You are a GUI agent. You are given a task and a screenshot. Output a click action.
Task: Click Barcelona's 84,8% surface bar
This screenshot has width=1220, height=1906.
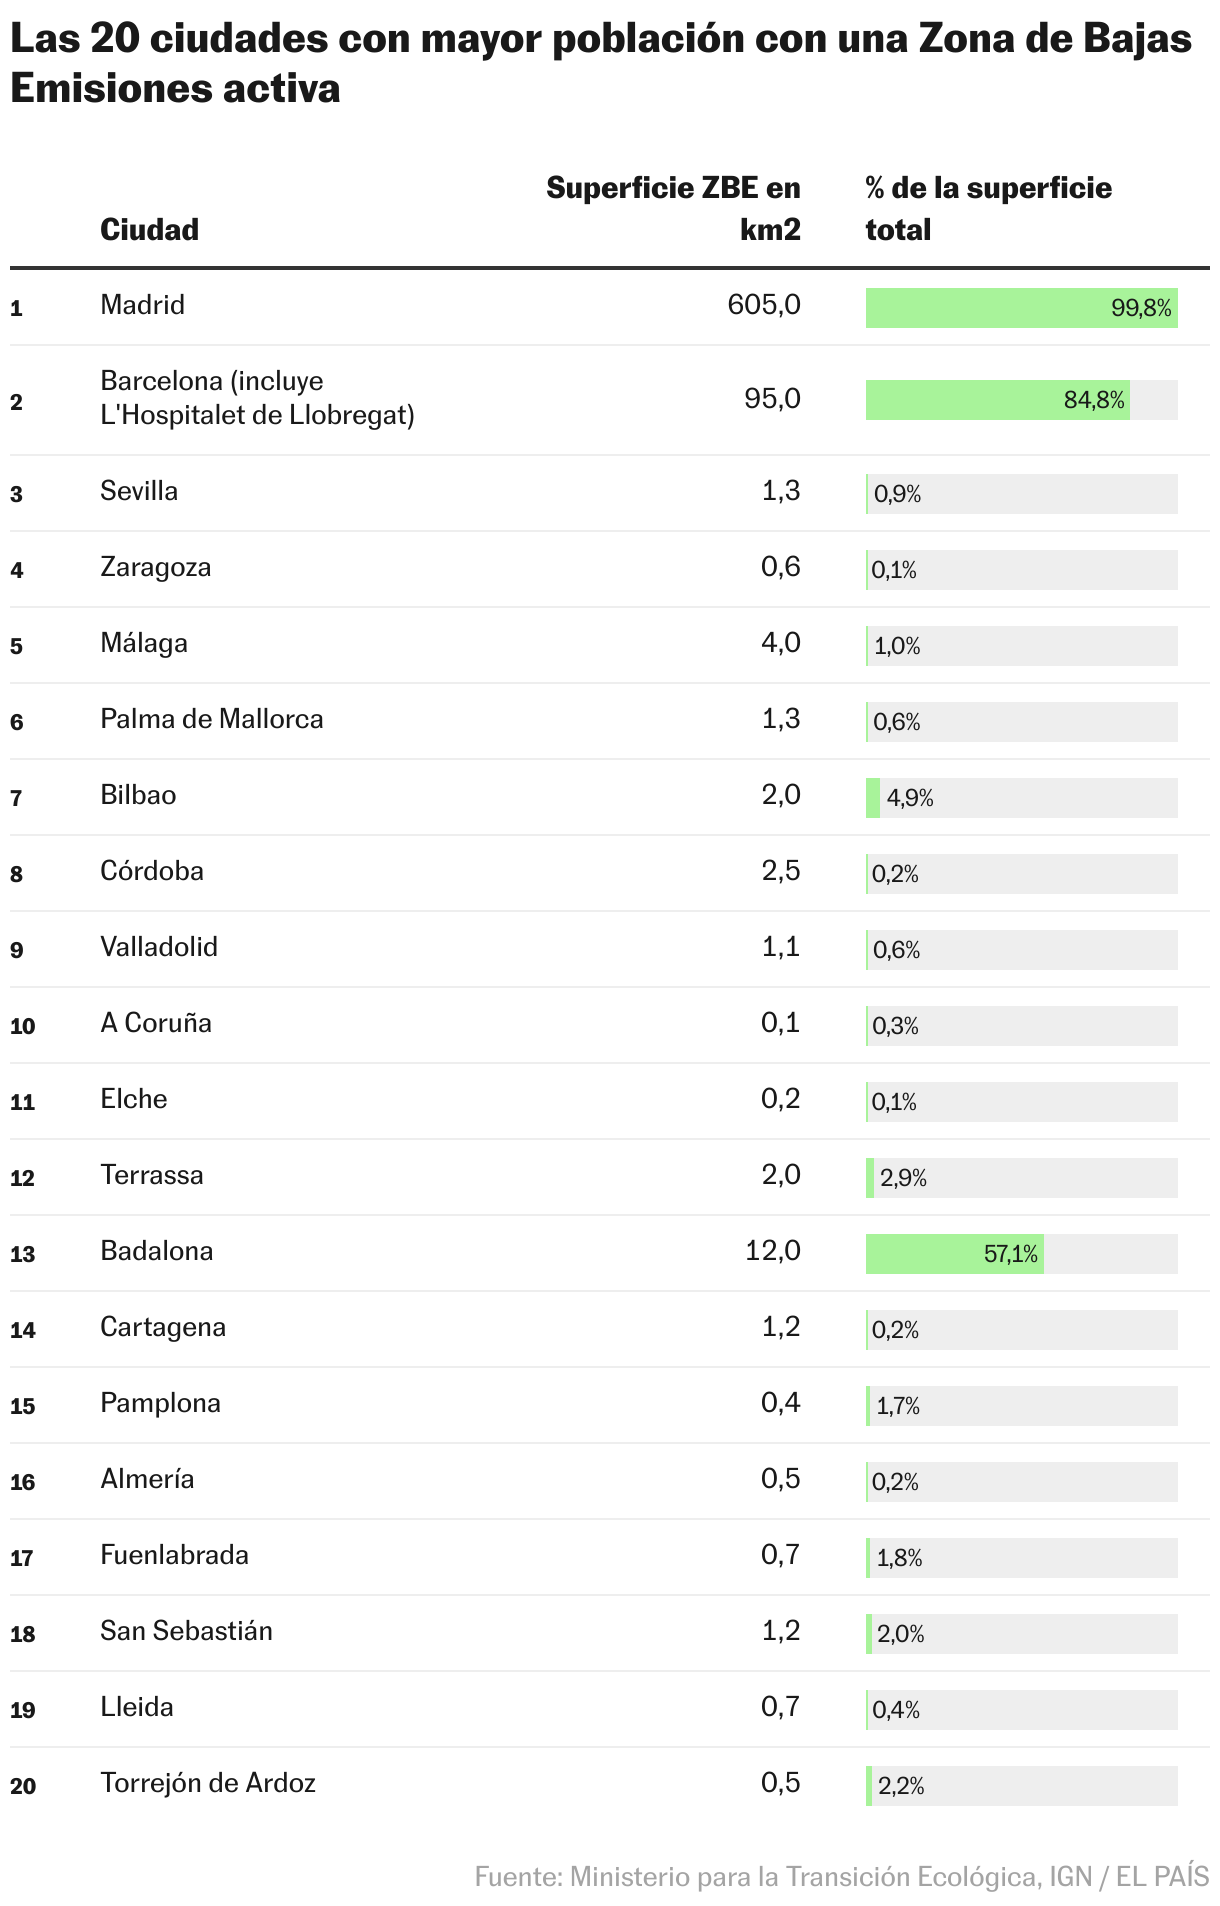click(996, 400)
